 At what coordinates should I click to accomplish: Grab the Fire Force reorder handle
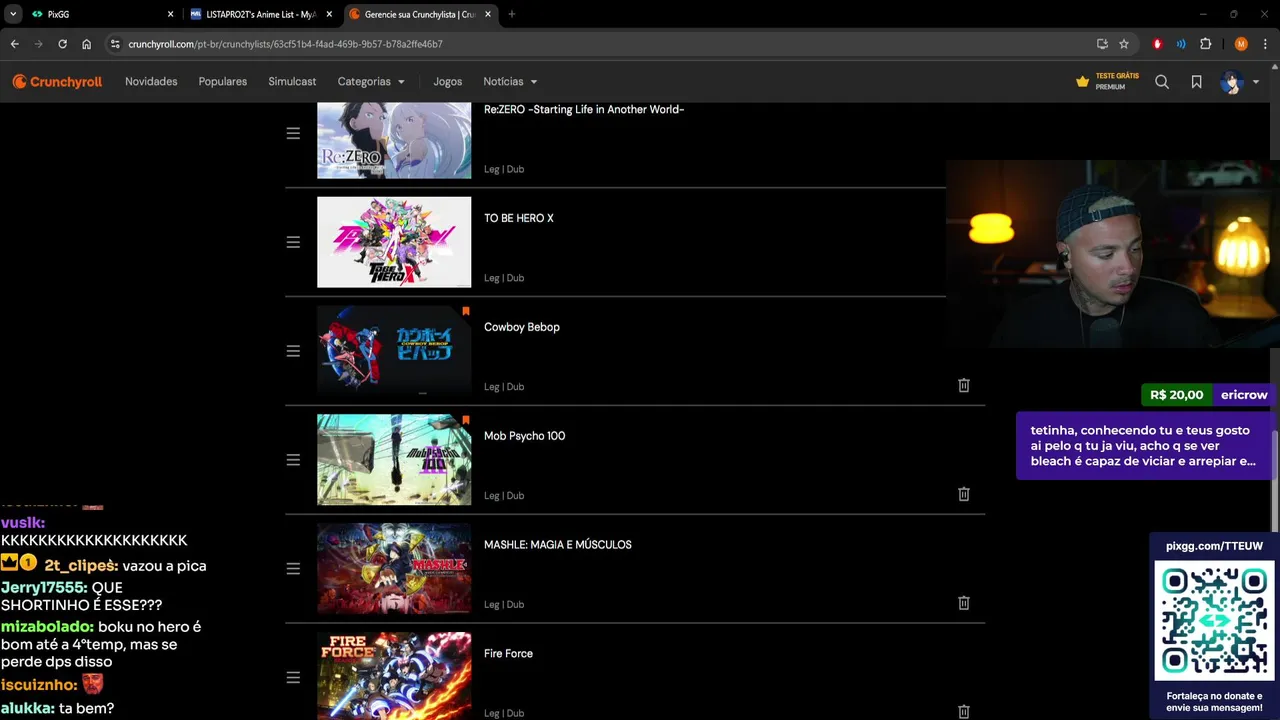293,678
